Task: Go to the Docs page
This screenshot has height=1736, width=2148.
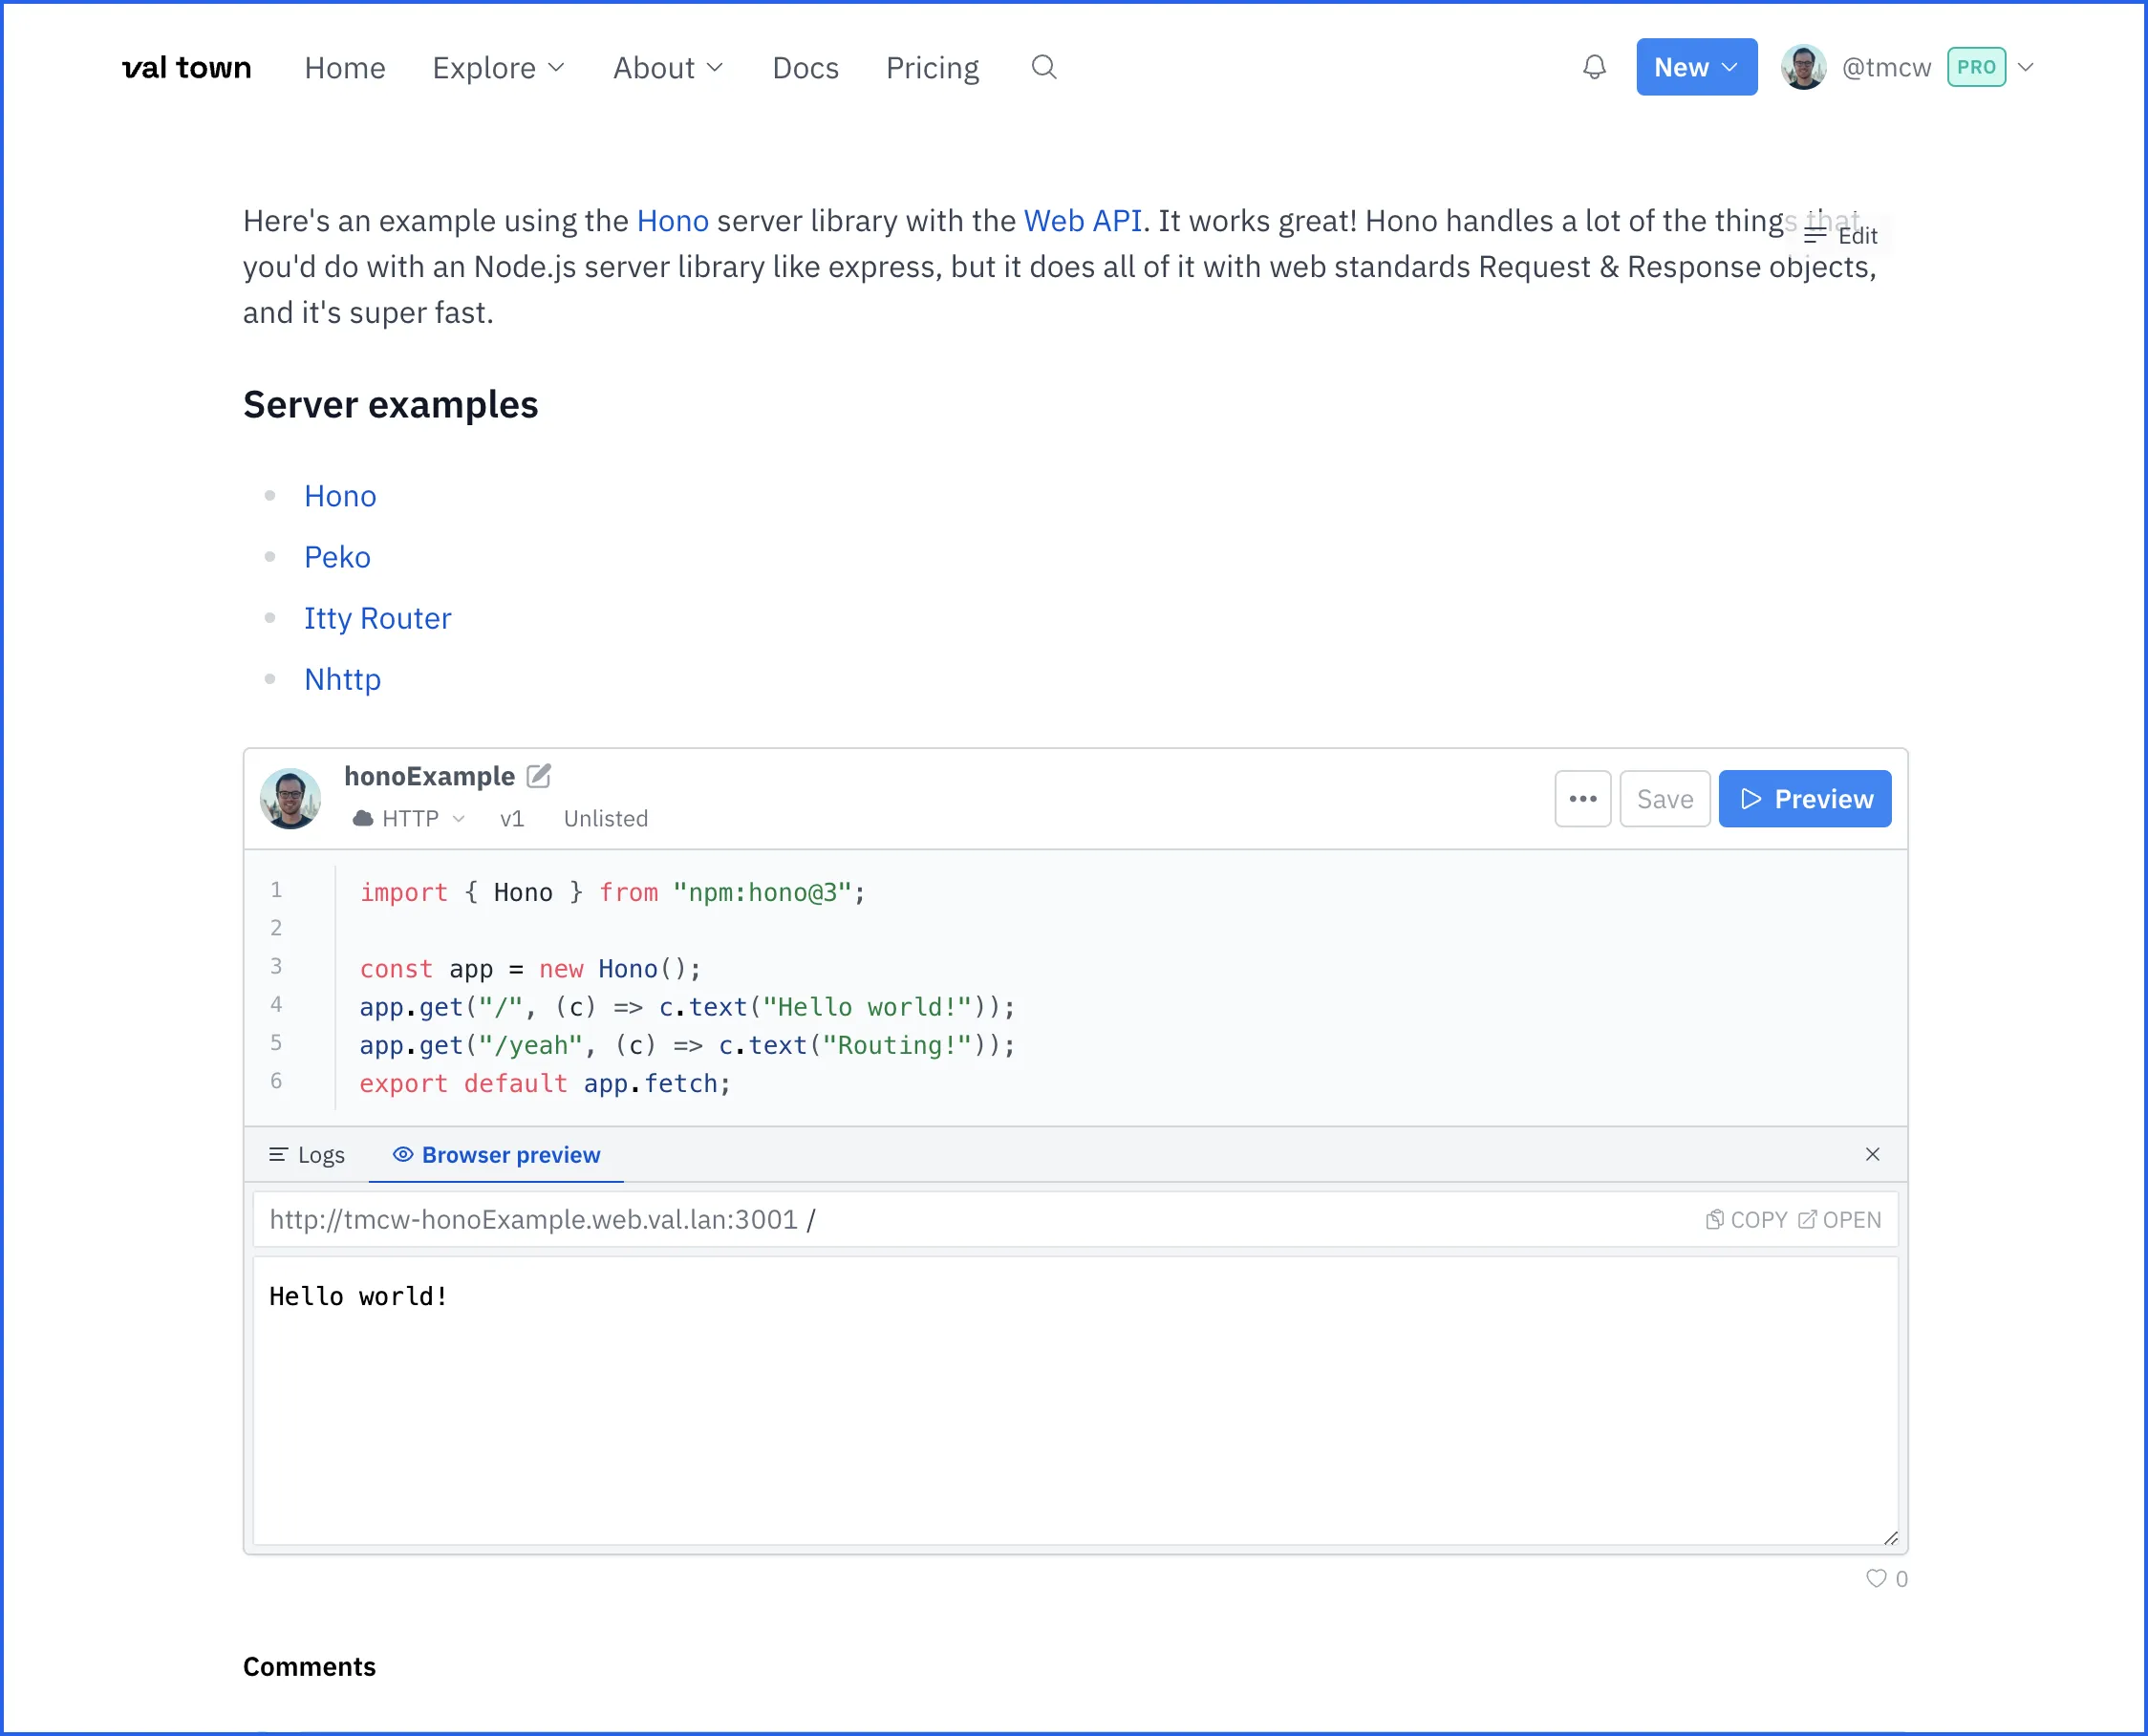Action: [x=805, y=68]
